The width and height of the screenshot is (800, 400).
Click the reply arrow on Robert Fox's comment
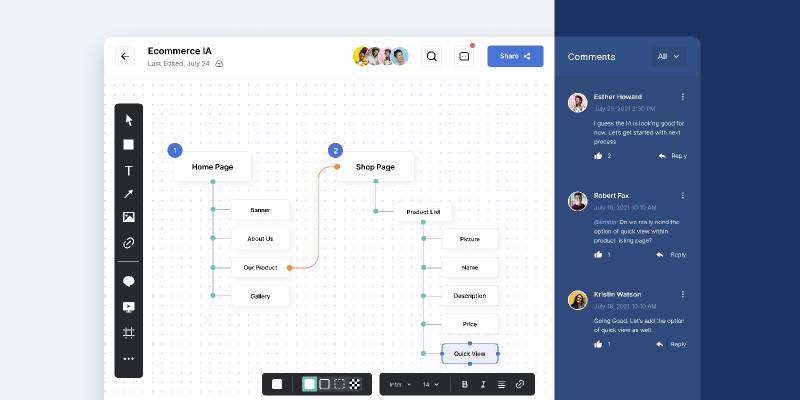point(660,255)
